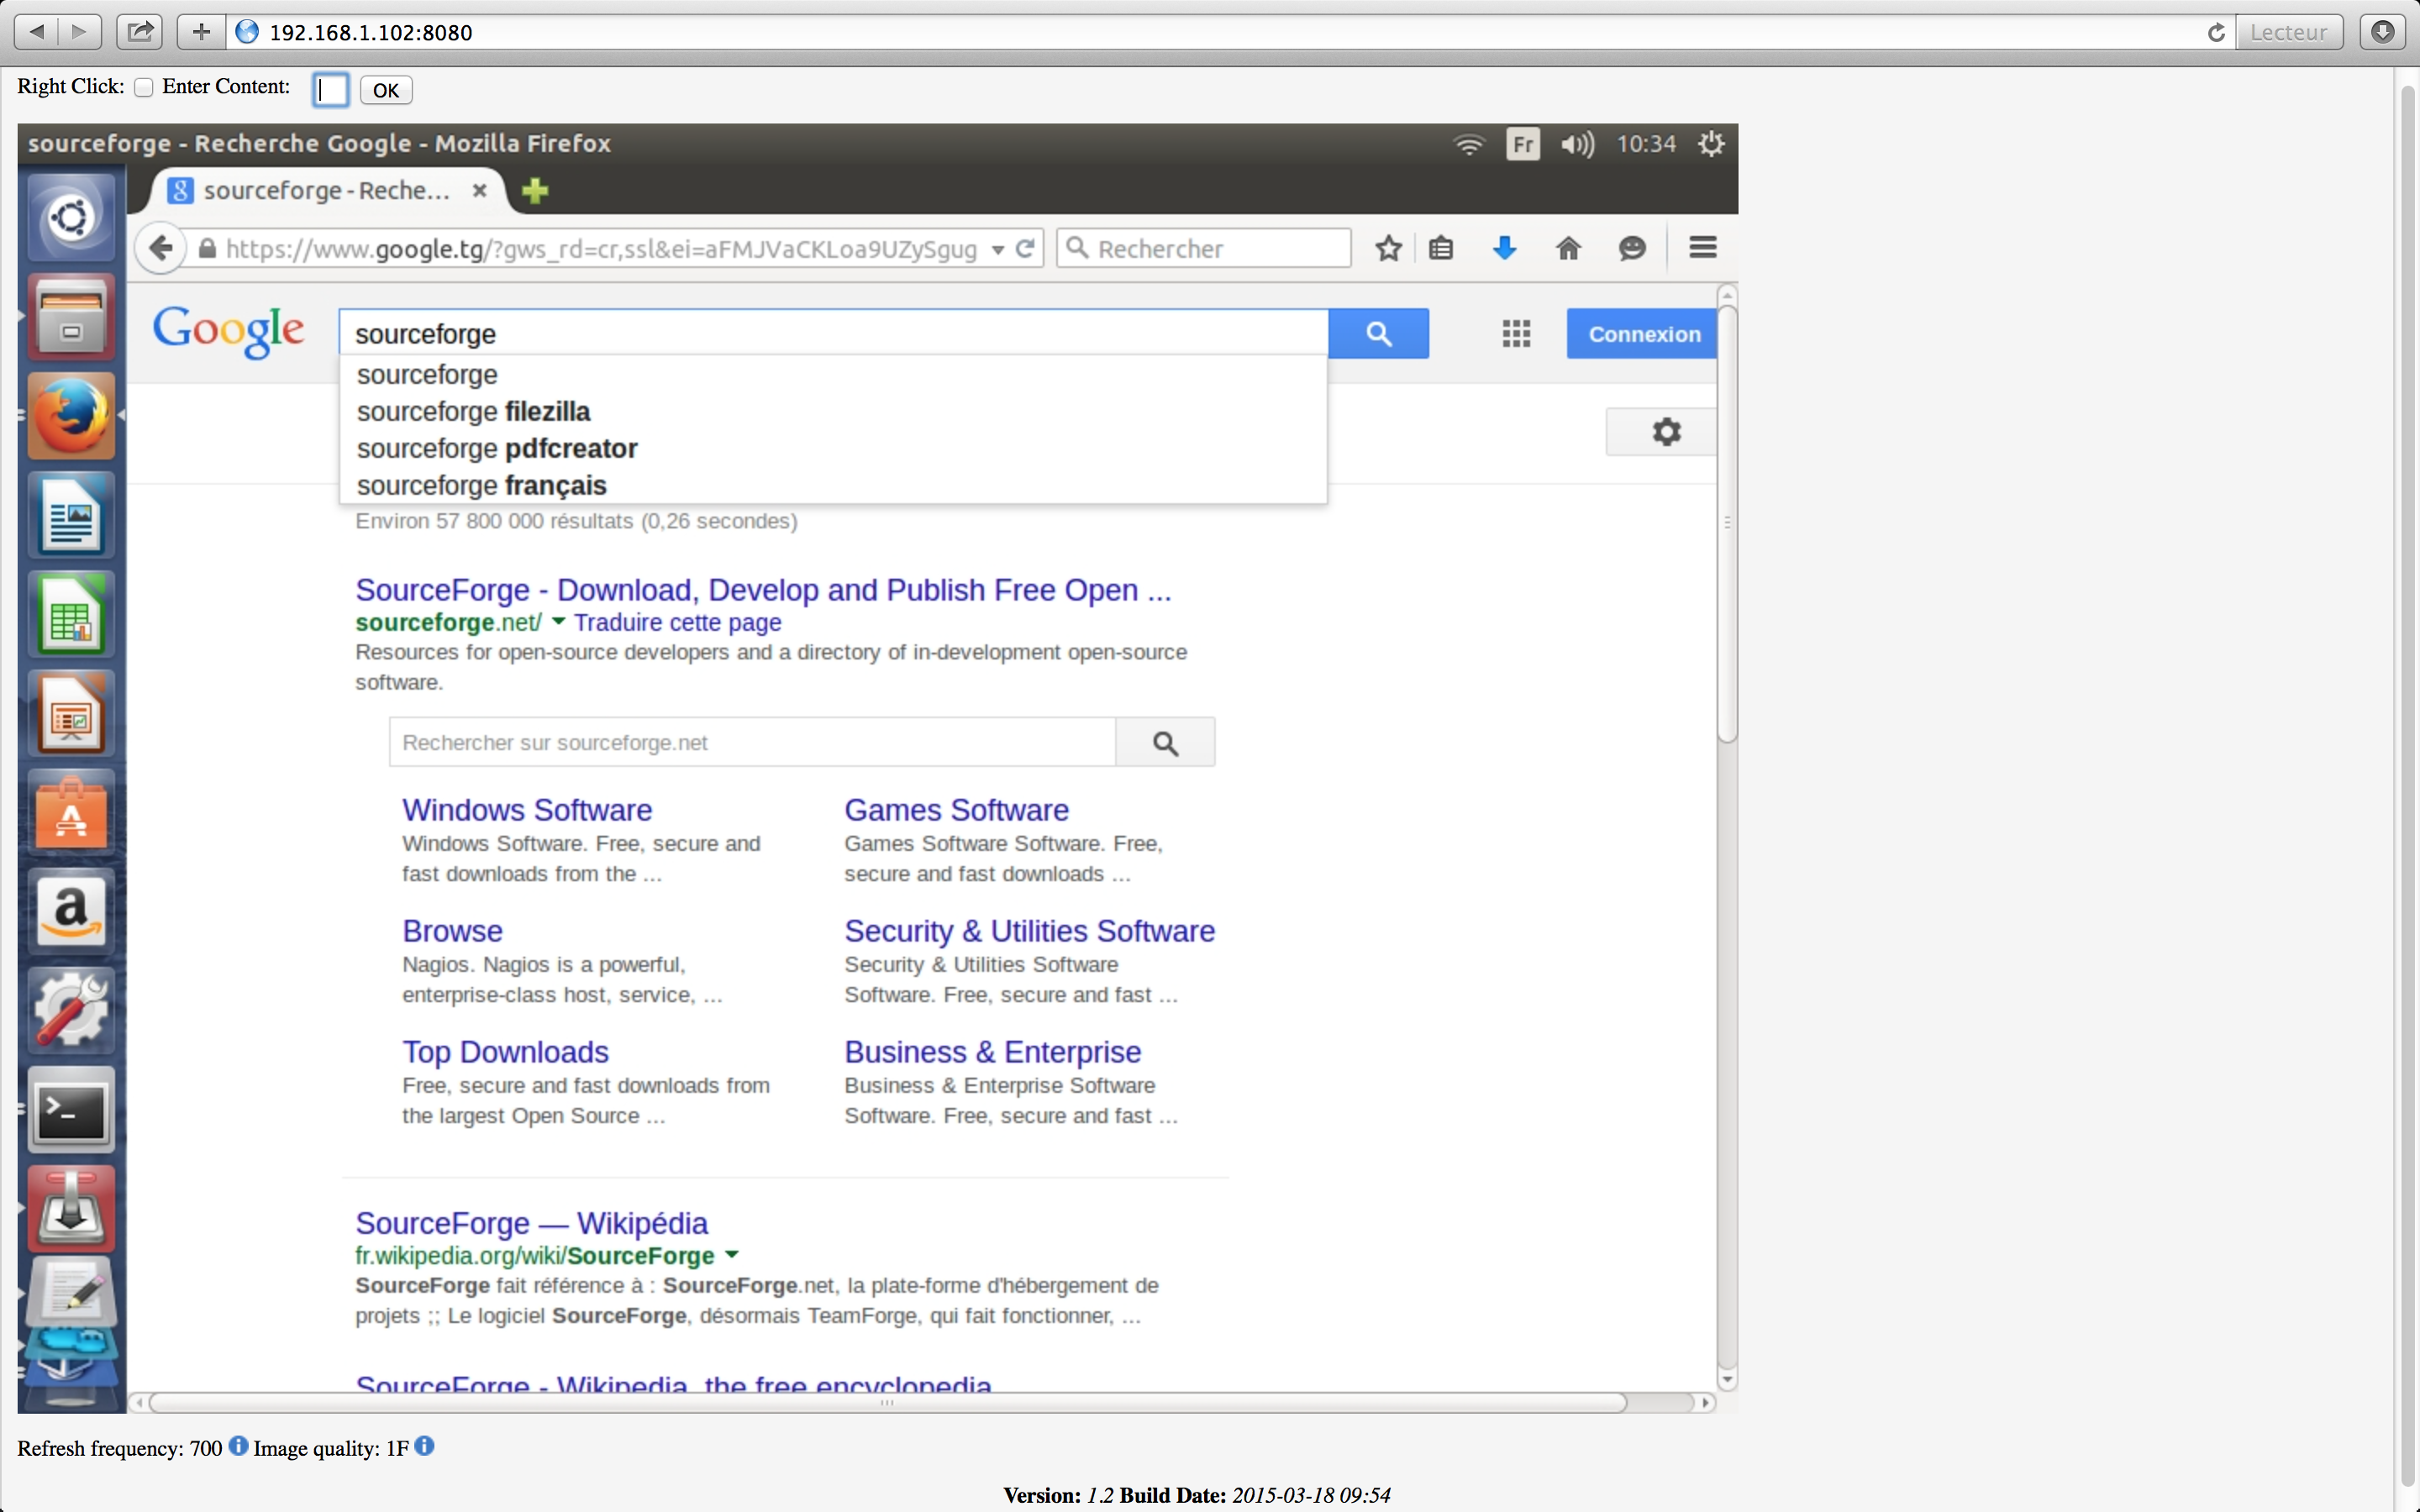Expand the URL bar history dropdown
The width and height of the screenshot is (2420, 1512).
click(997, 250)
